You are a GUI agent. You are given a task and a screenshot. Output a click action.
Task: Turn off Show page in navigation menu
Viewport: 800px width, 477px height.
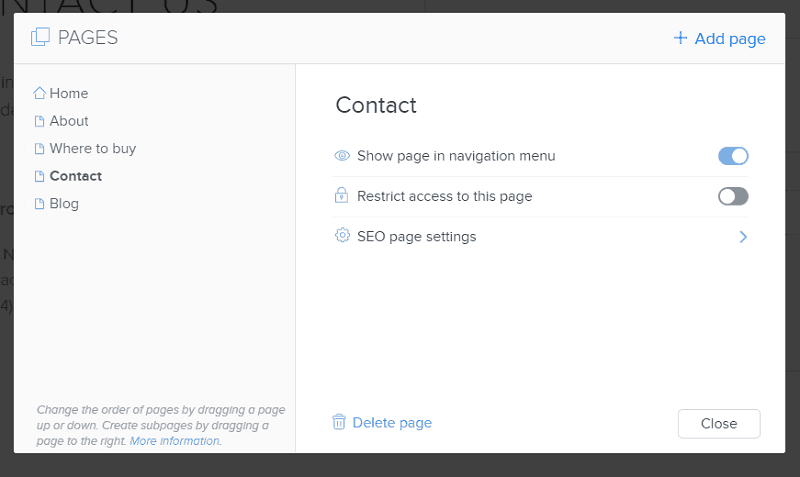[x=733, y=156]
